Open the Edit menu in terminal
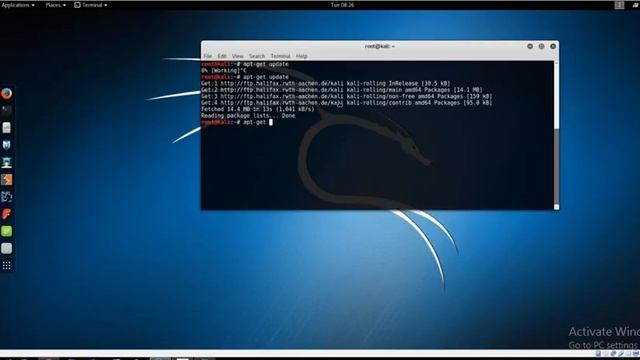The height and width of the screenshot is (360, 640). tap(222, 56)
